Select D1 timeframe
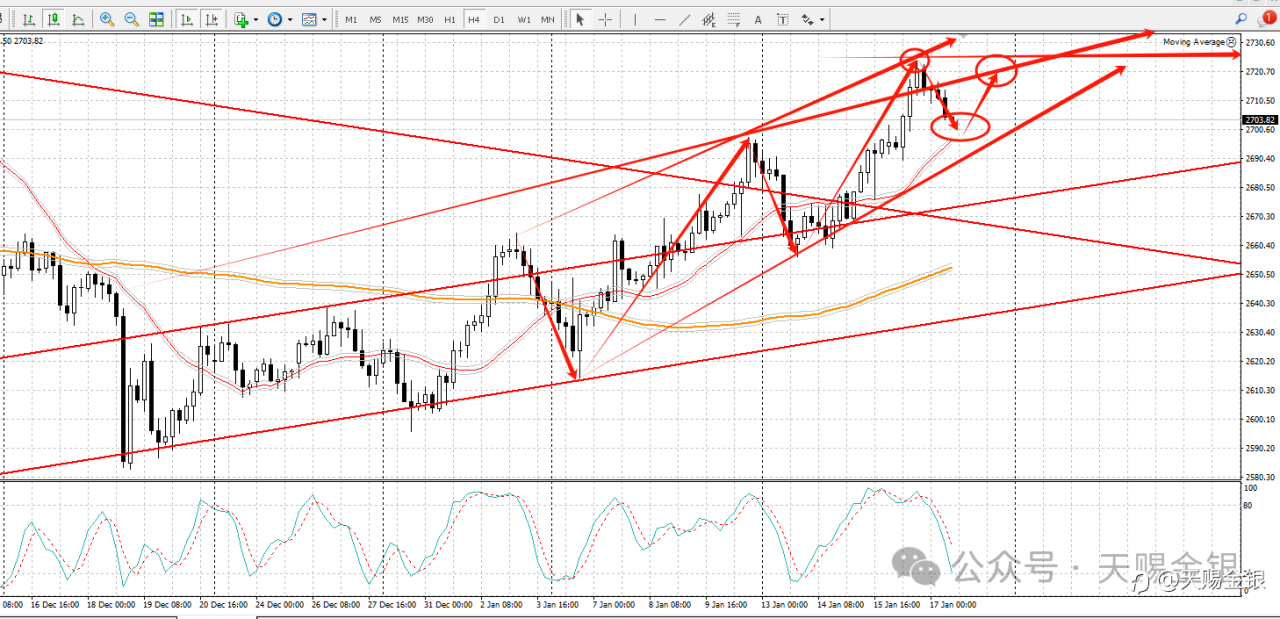 [x=498, y=19]
